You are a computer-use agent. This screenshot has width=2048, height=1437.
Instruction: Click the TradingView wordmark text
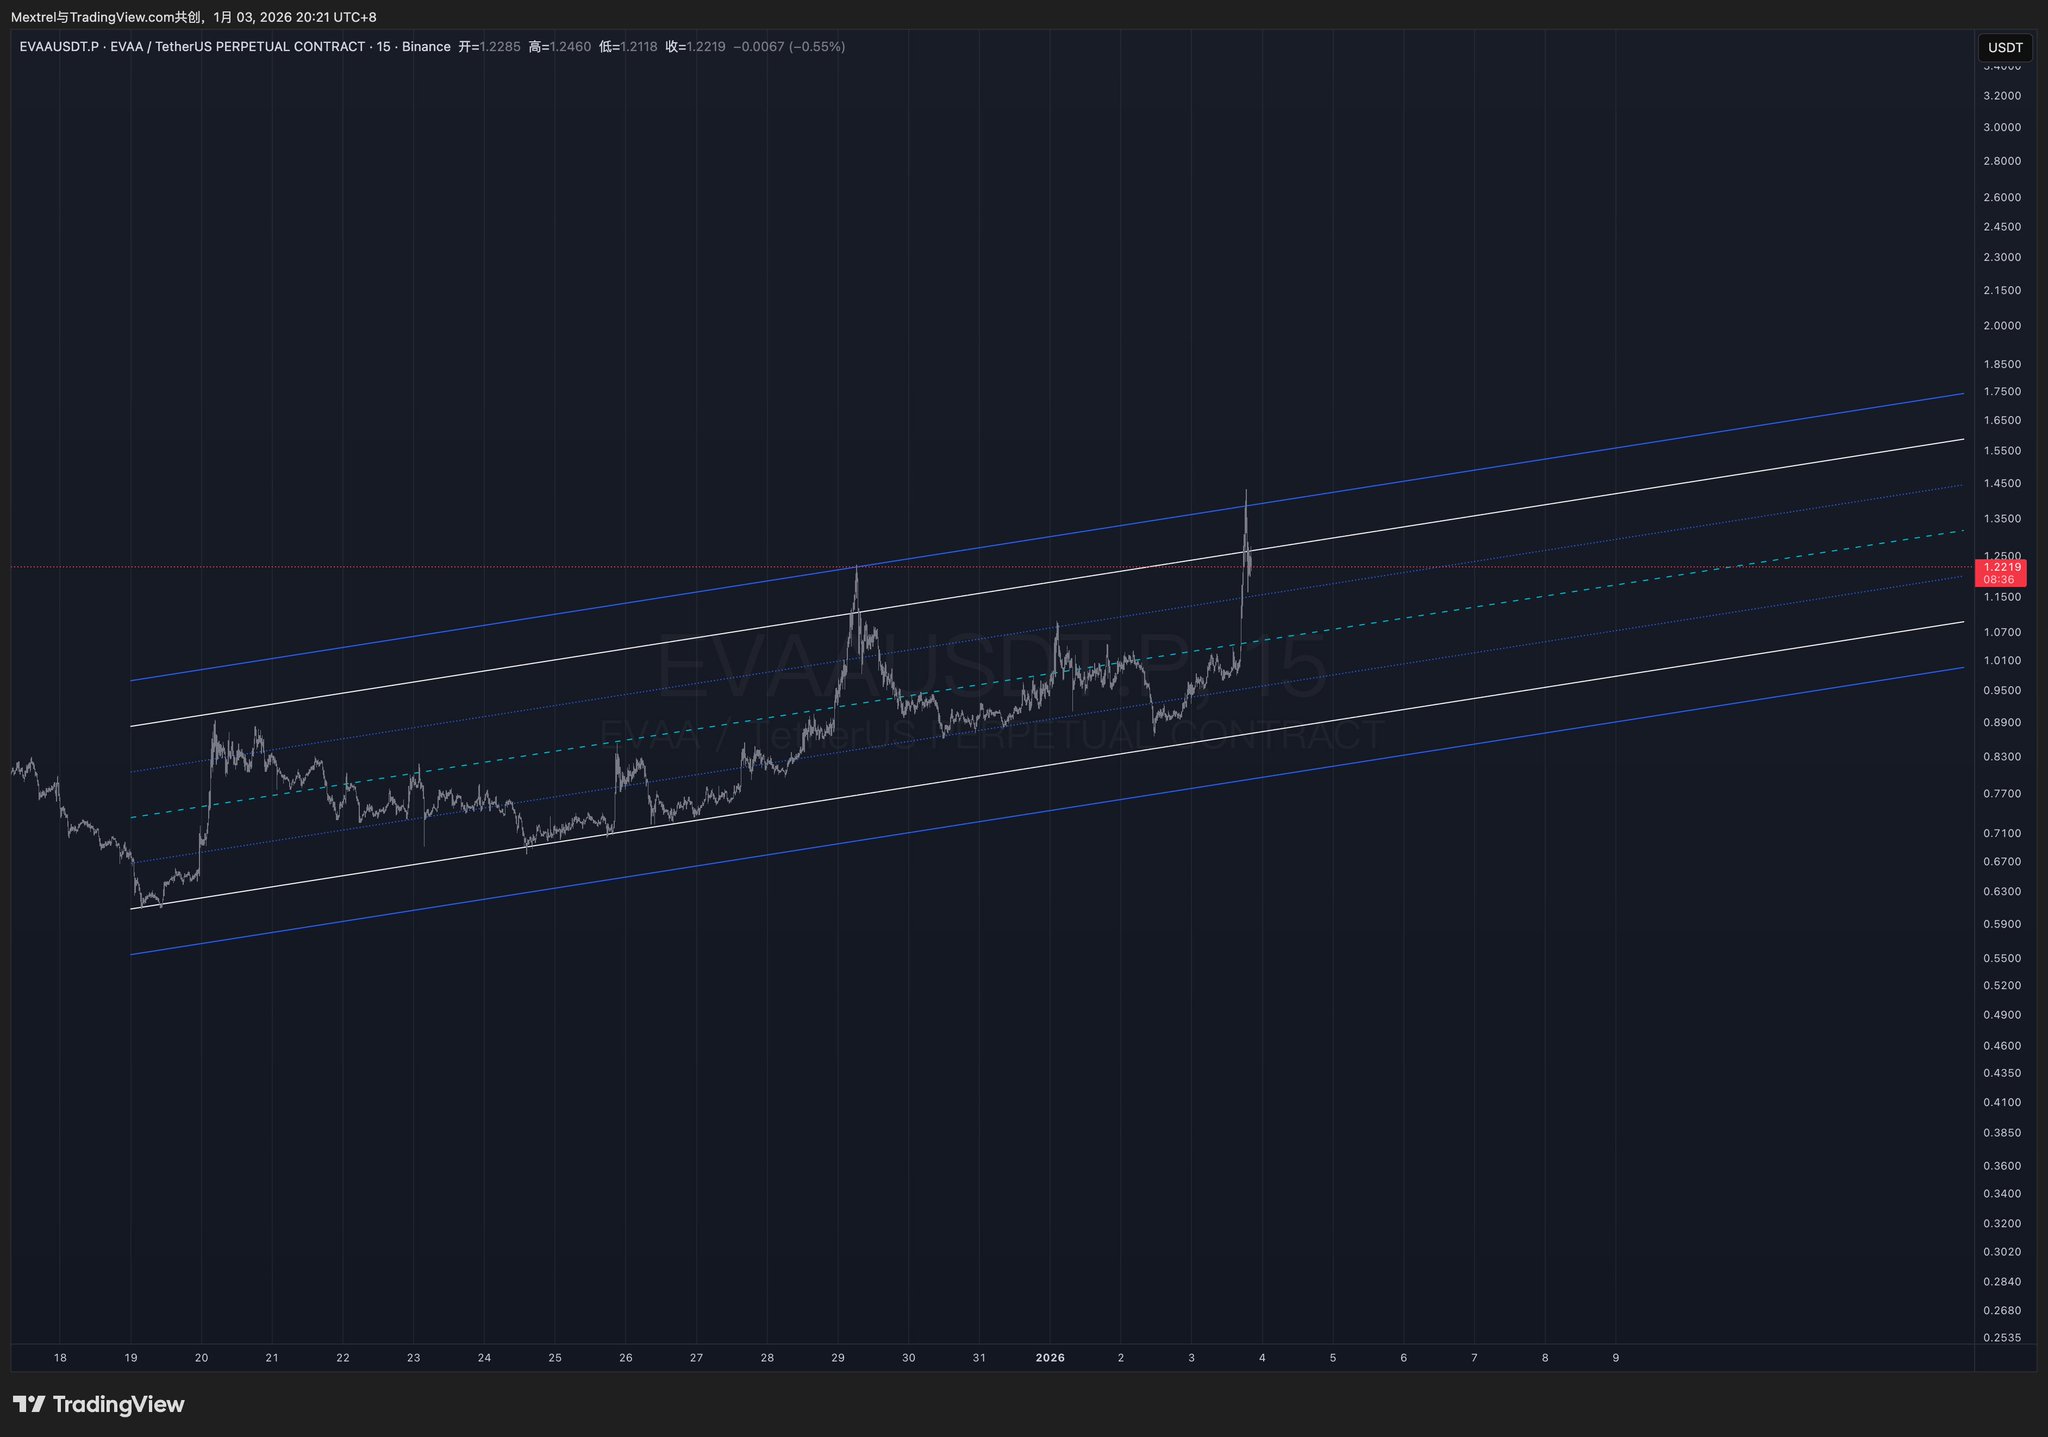pyautogui.click(x=118, y=1405)
